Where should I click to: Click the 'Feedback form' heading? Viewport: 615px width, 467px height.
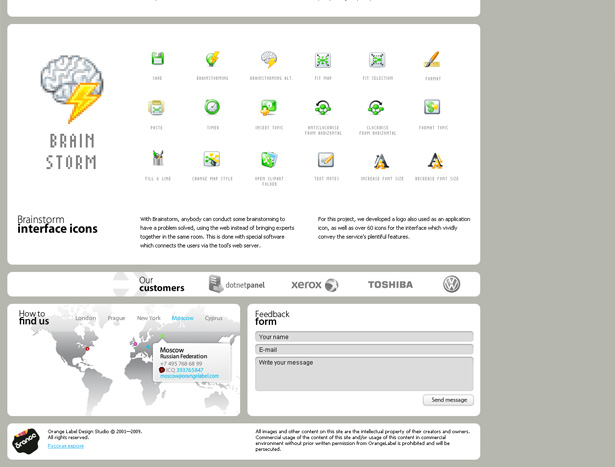tap(272, 318)
